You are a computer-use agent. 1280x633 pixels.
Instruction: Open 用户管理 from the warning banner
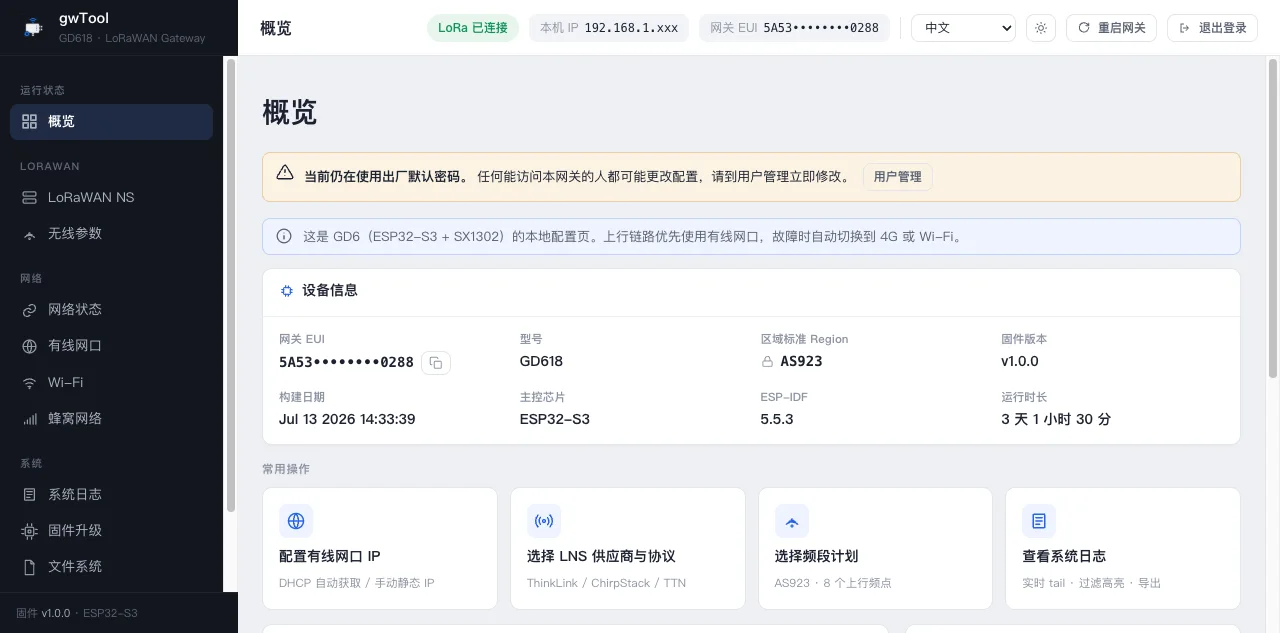(898, 177)
